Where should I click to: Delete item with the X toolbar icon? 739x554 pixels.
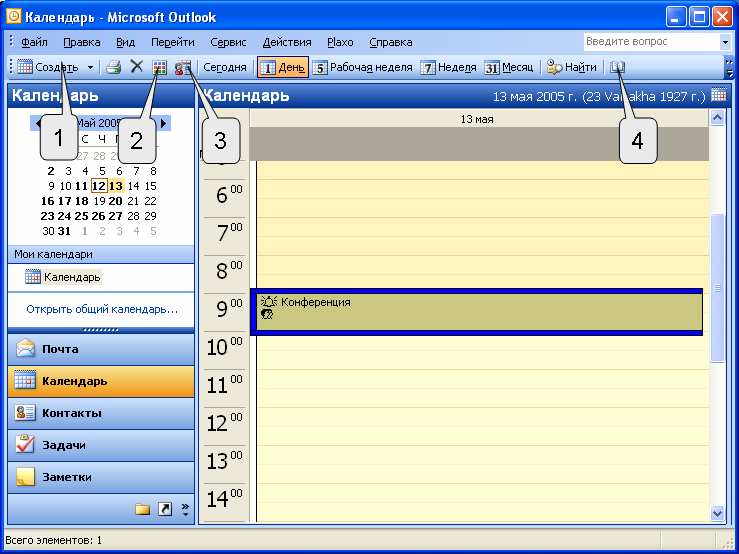tap(137, 67)
